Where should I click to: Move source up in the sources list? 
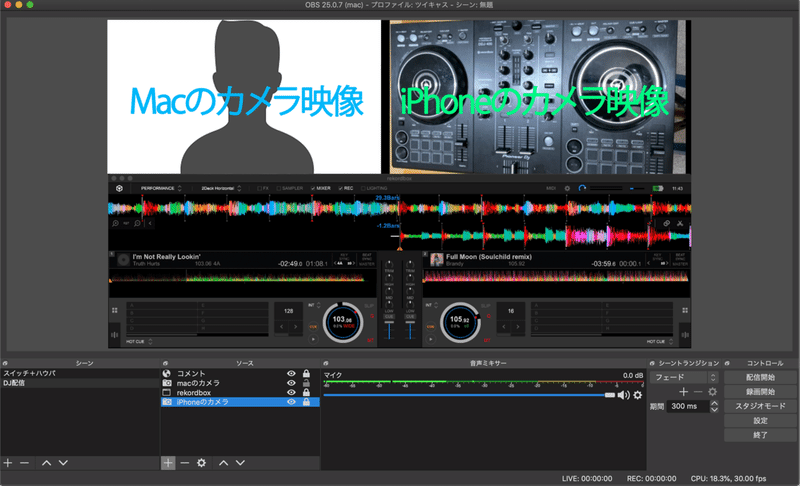(223, 463)
